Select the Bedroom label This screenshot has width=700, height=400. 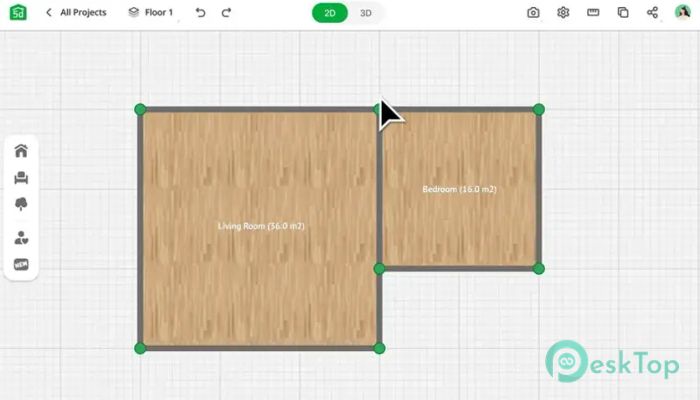pos(459,189)
